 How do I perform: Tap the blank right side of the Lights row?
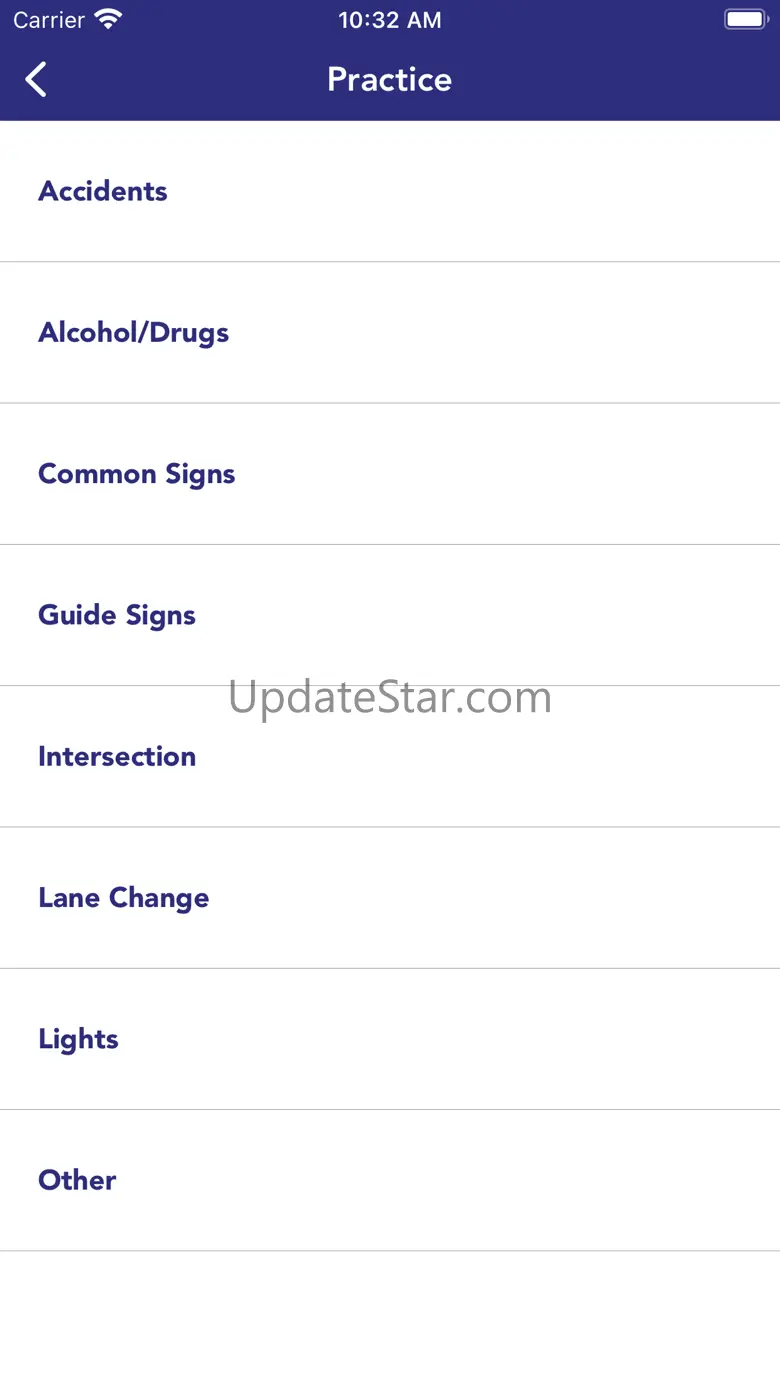[600, 1039]
